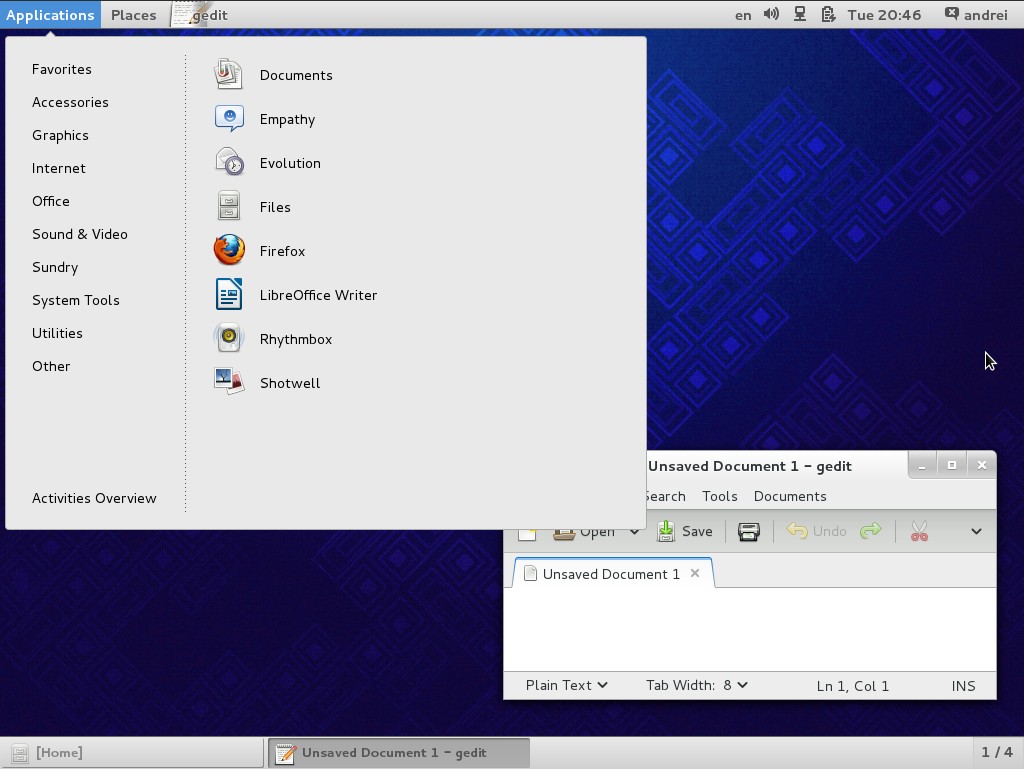Launch the Empathy messaging app
Screen dimensions: 1024x769
coord(286,118)
